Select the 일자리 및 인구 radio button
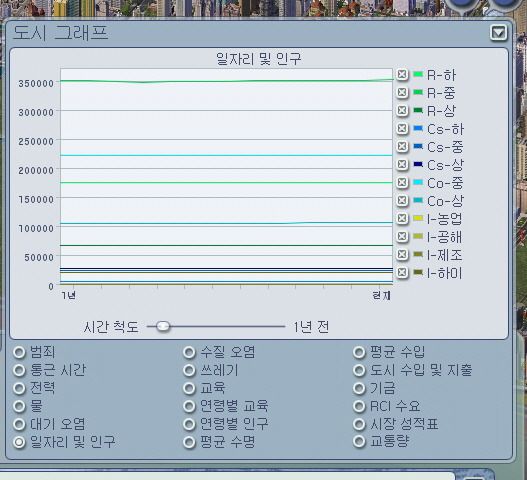The height and width of the screenshot is (480, 527). (x=19, y=442)
